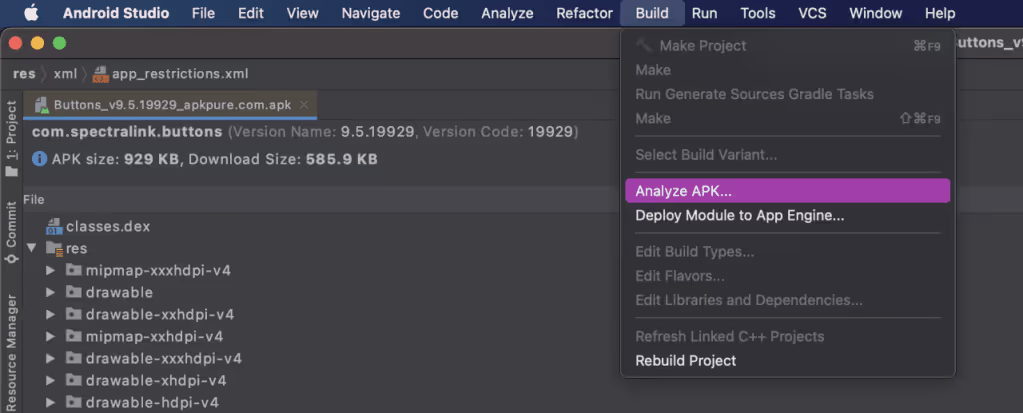Screen dimensions: 1023x413
Task: Click the APK file icon on tab
Action: coord(42,105)
